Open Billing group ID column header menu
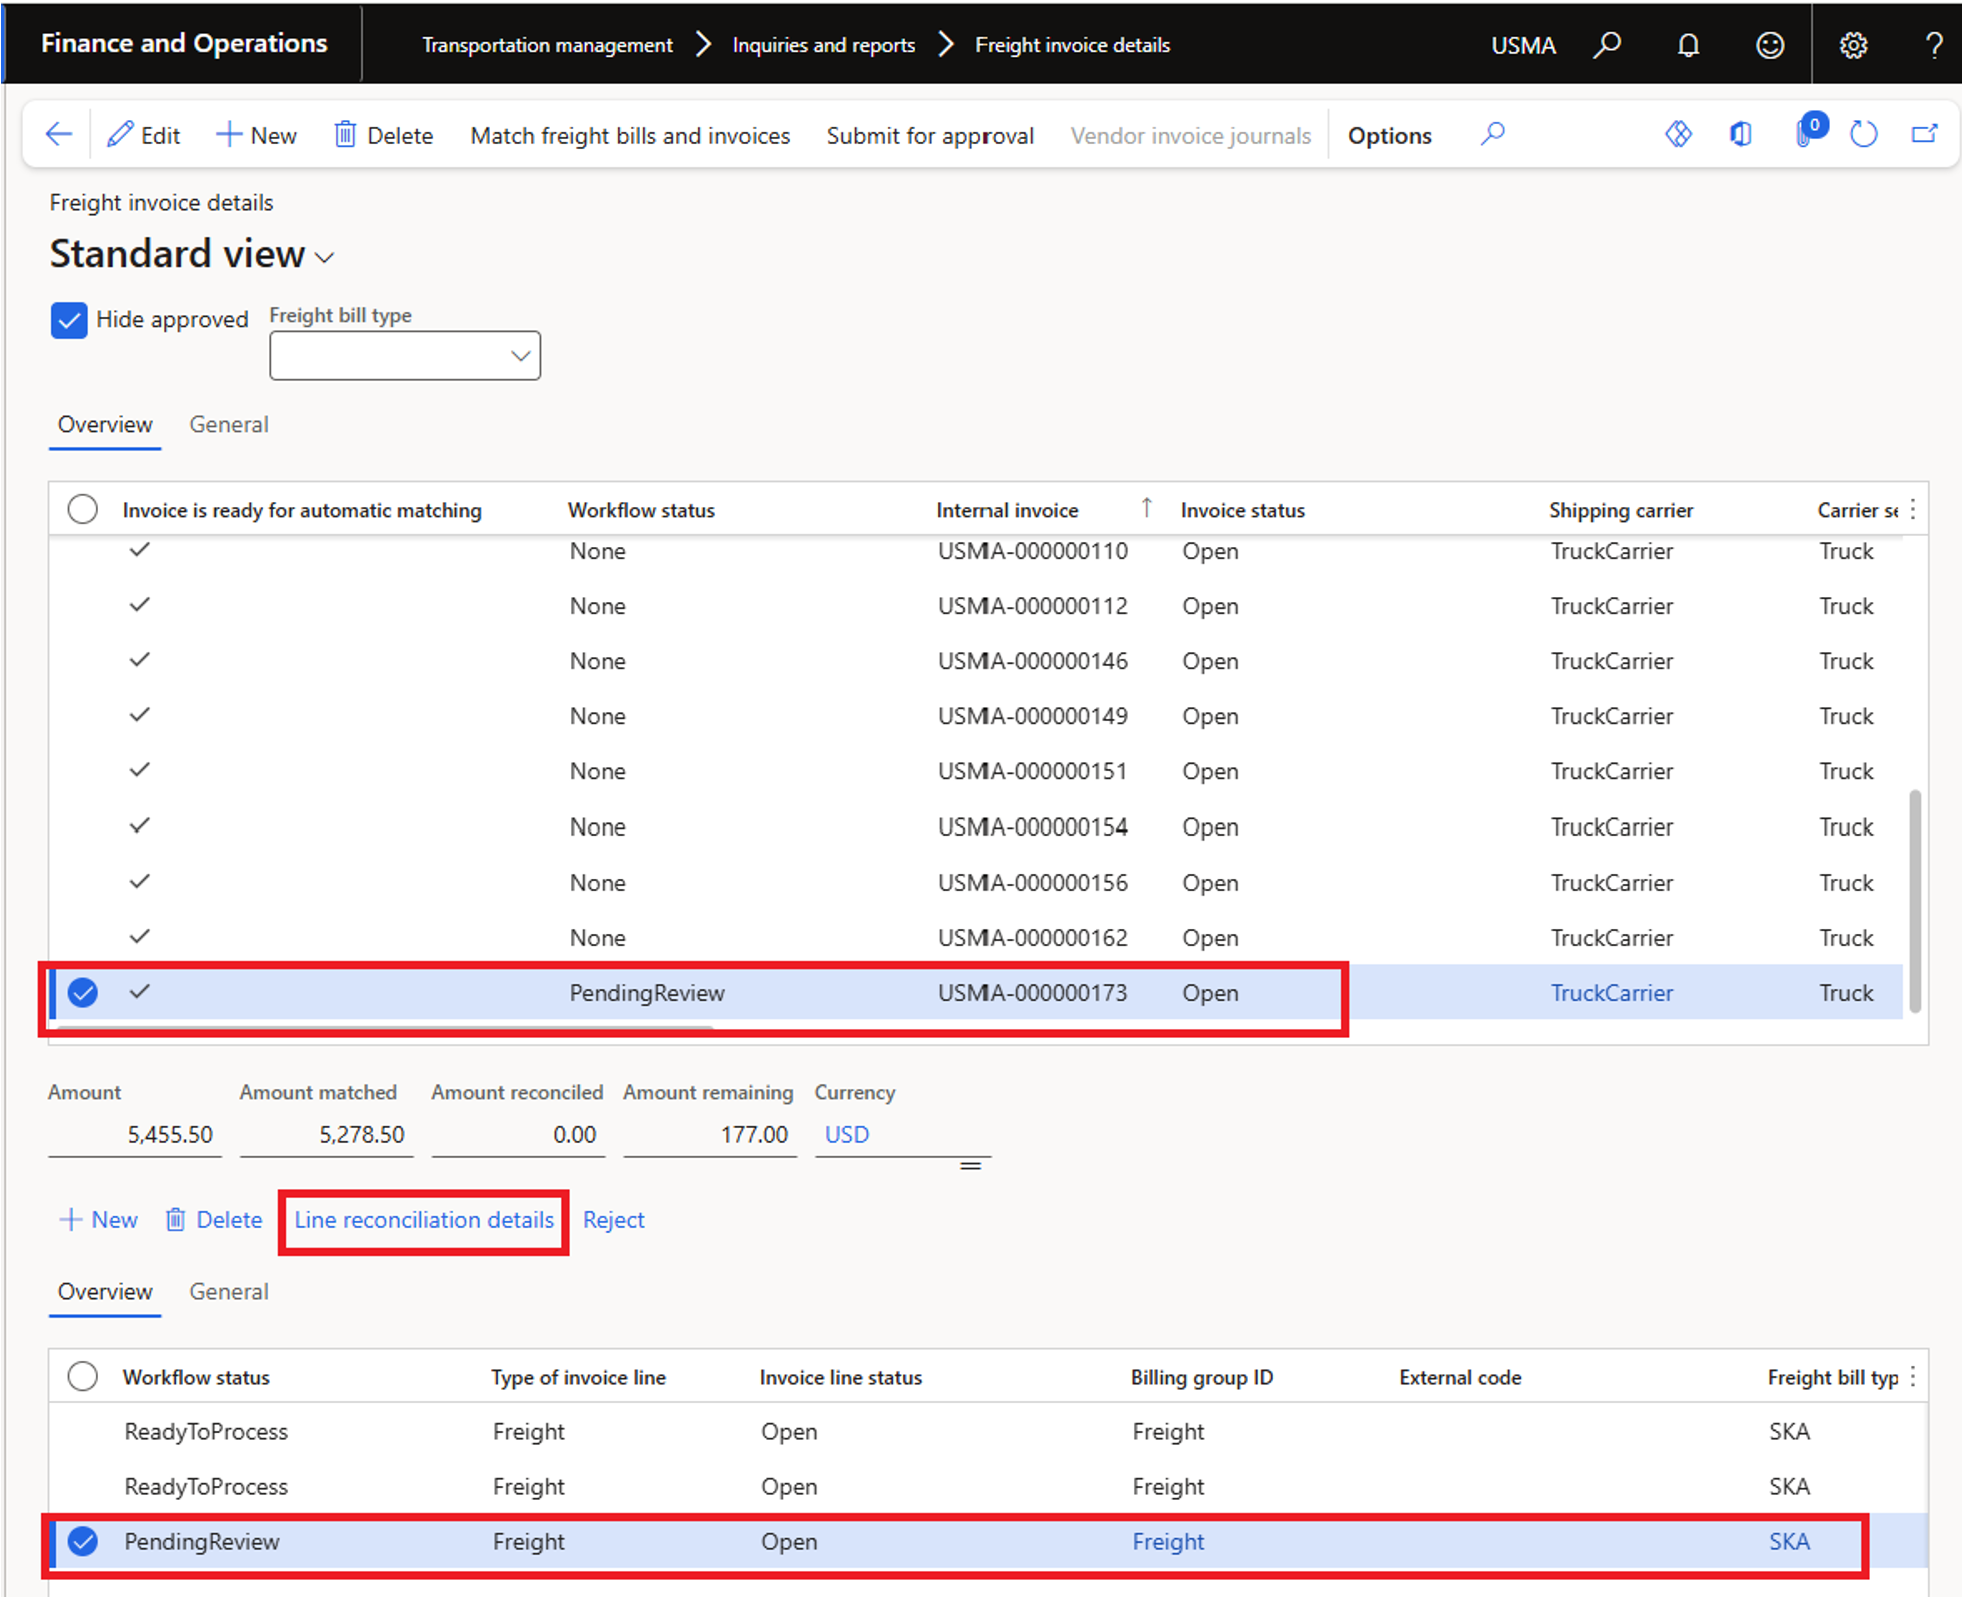The image size is (1962, 1597). pos(1201,1377)
